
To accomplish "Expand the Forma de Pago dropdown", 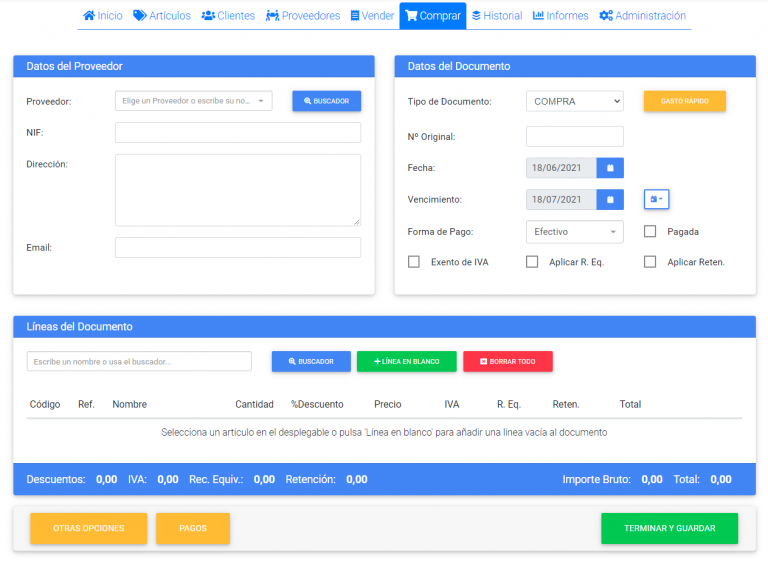I will (x=574, y=231).
